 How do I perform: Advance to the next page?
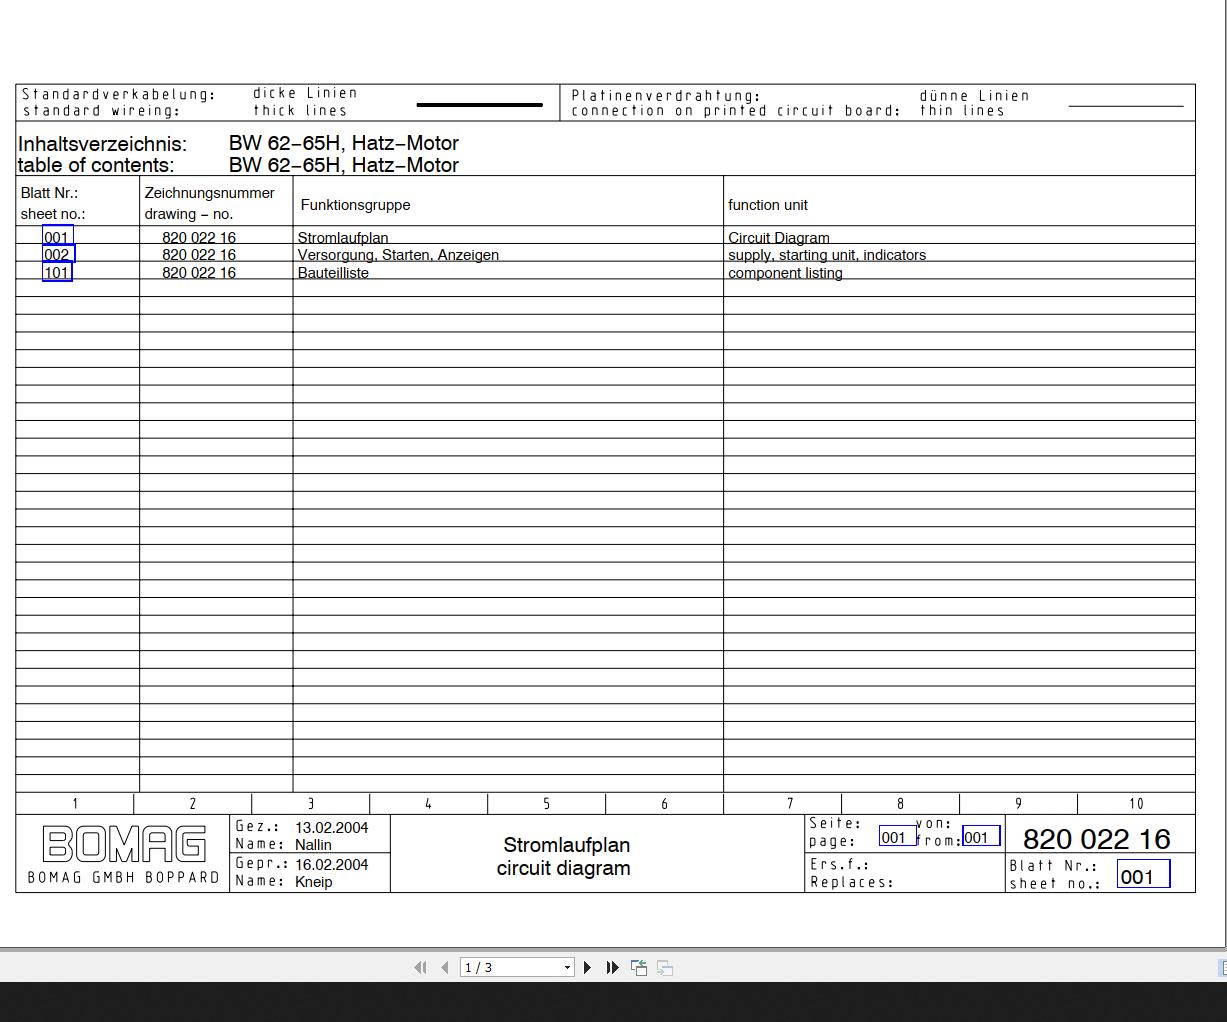(588, 967)
